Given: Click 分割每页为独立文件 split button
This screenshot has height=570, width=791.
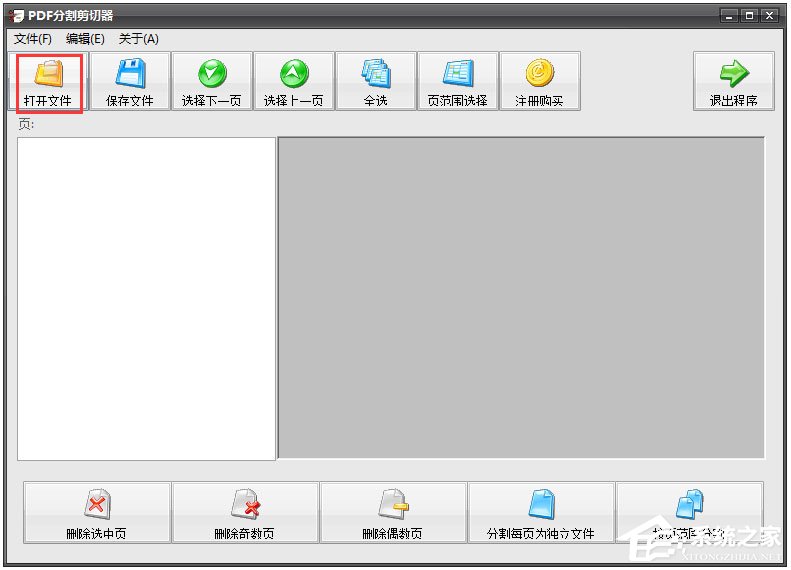Looking at the screenshot, I should (541, 512).
